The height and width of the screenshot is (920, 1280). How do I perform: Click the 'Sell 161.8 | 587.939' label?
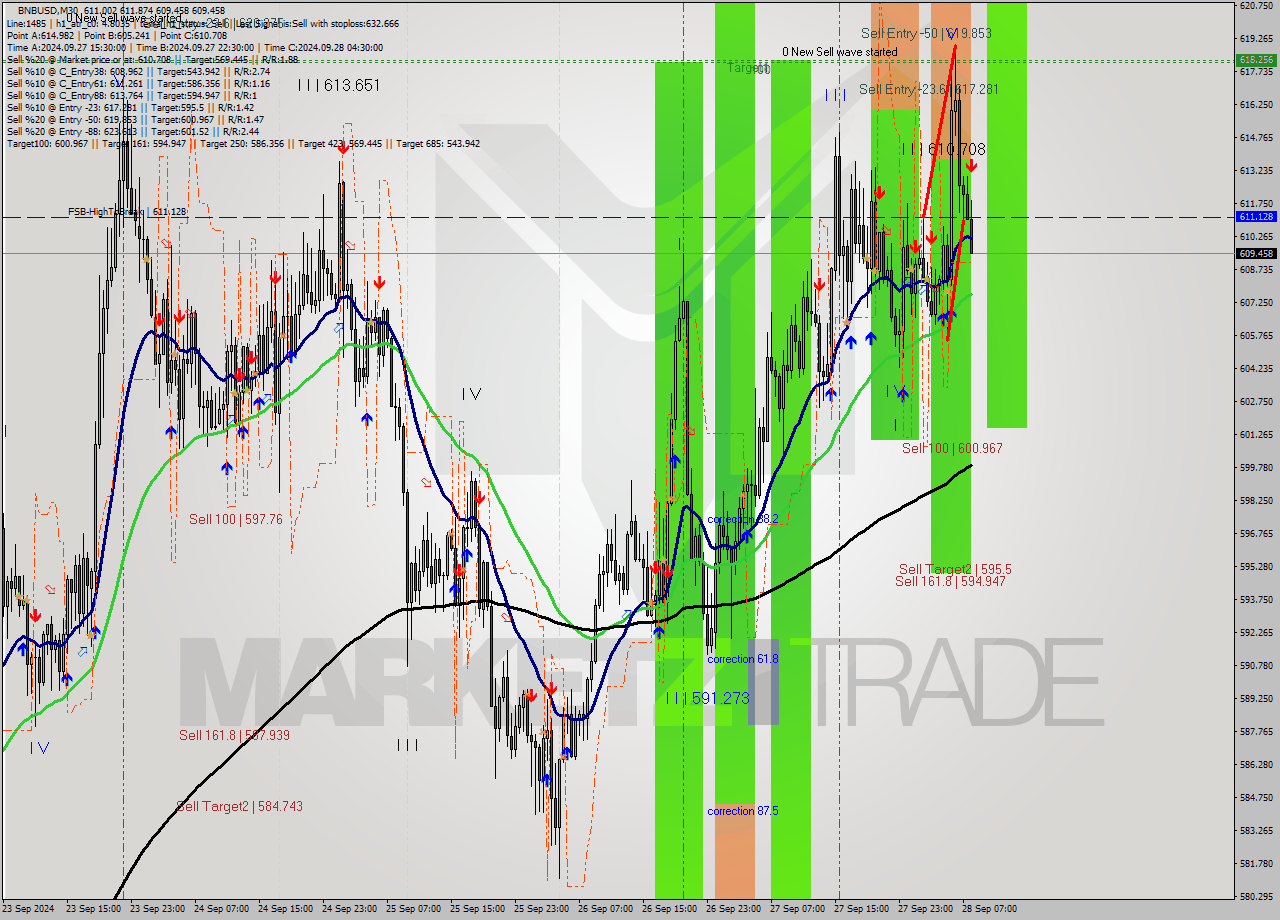pos(234,735)
